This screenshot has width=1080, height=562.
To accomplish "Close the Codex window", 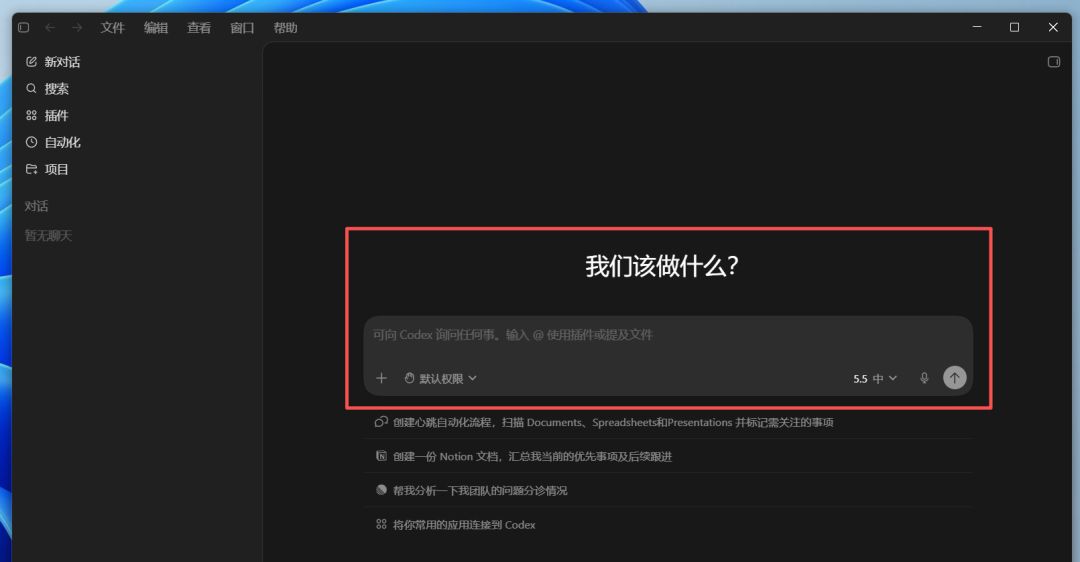I will pyautogui.click(x=1053, y=27).
